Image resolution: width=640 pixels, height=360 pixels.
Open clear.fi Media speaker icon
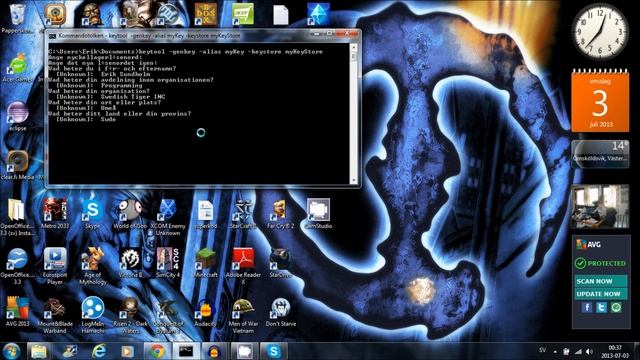[17, 165]
